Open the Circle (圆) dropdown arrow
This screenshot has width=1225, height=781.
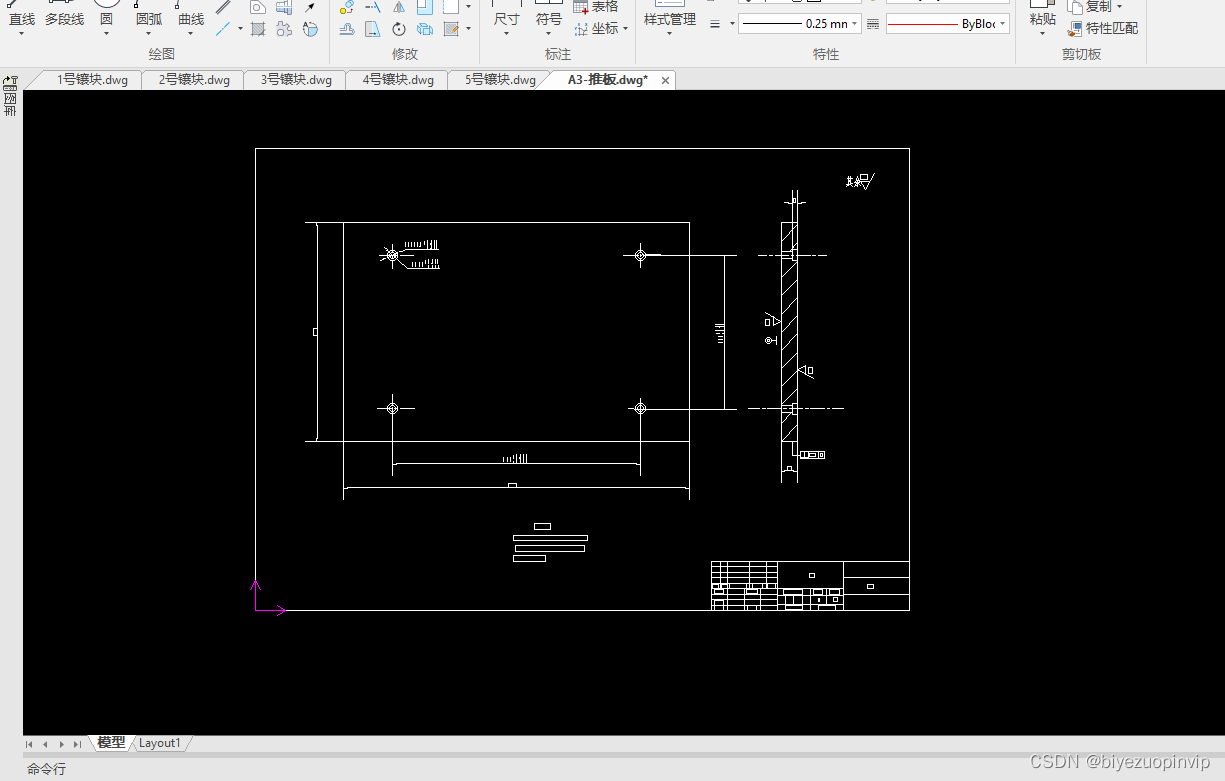pos(106,34)
